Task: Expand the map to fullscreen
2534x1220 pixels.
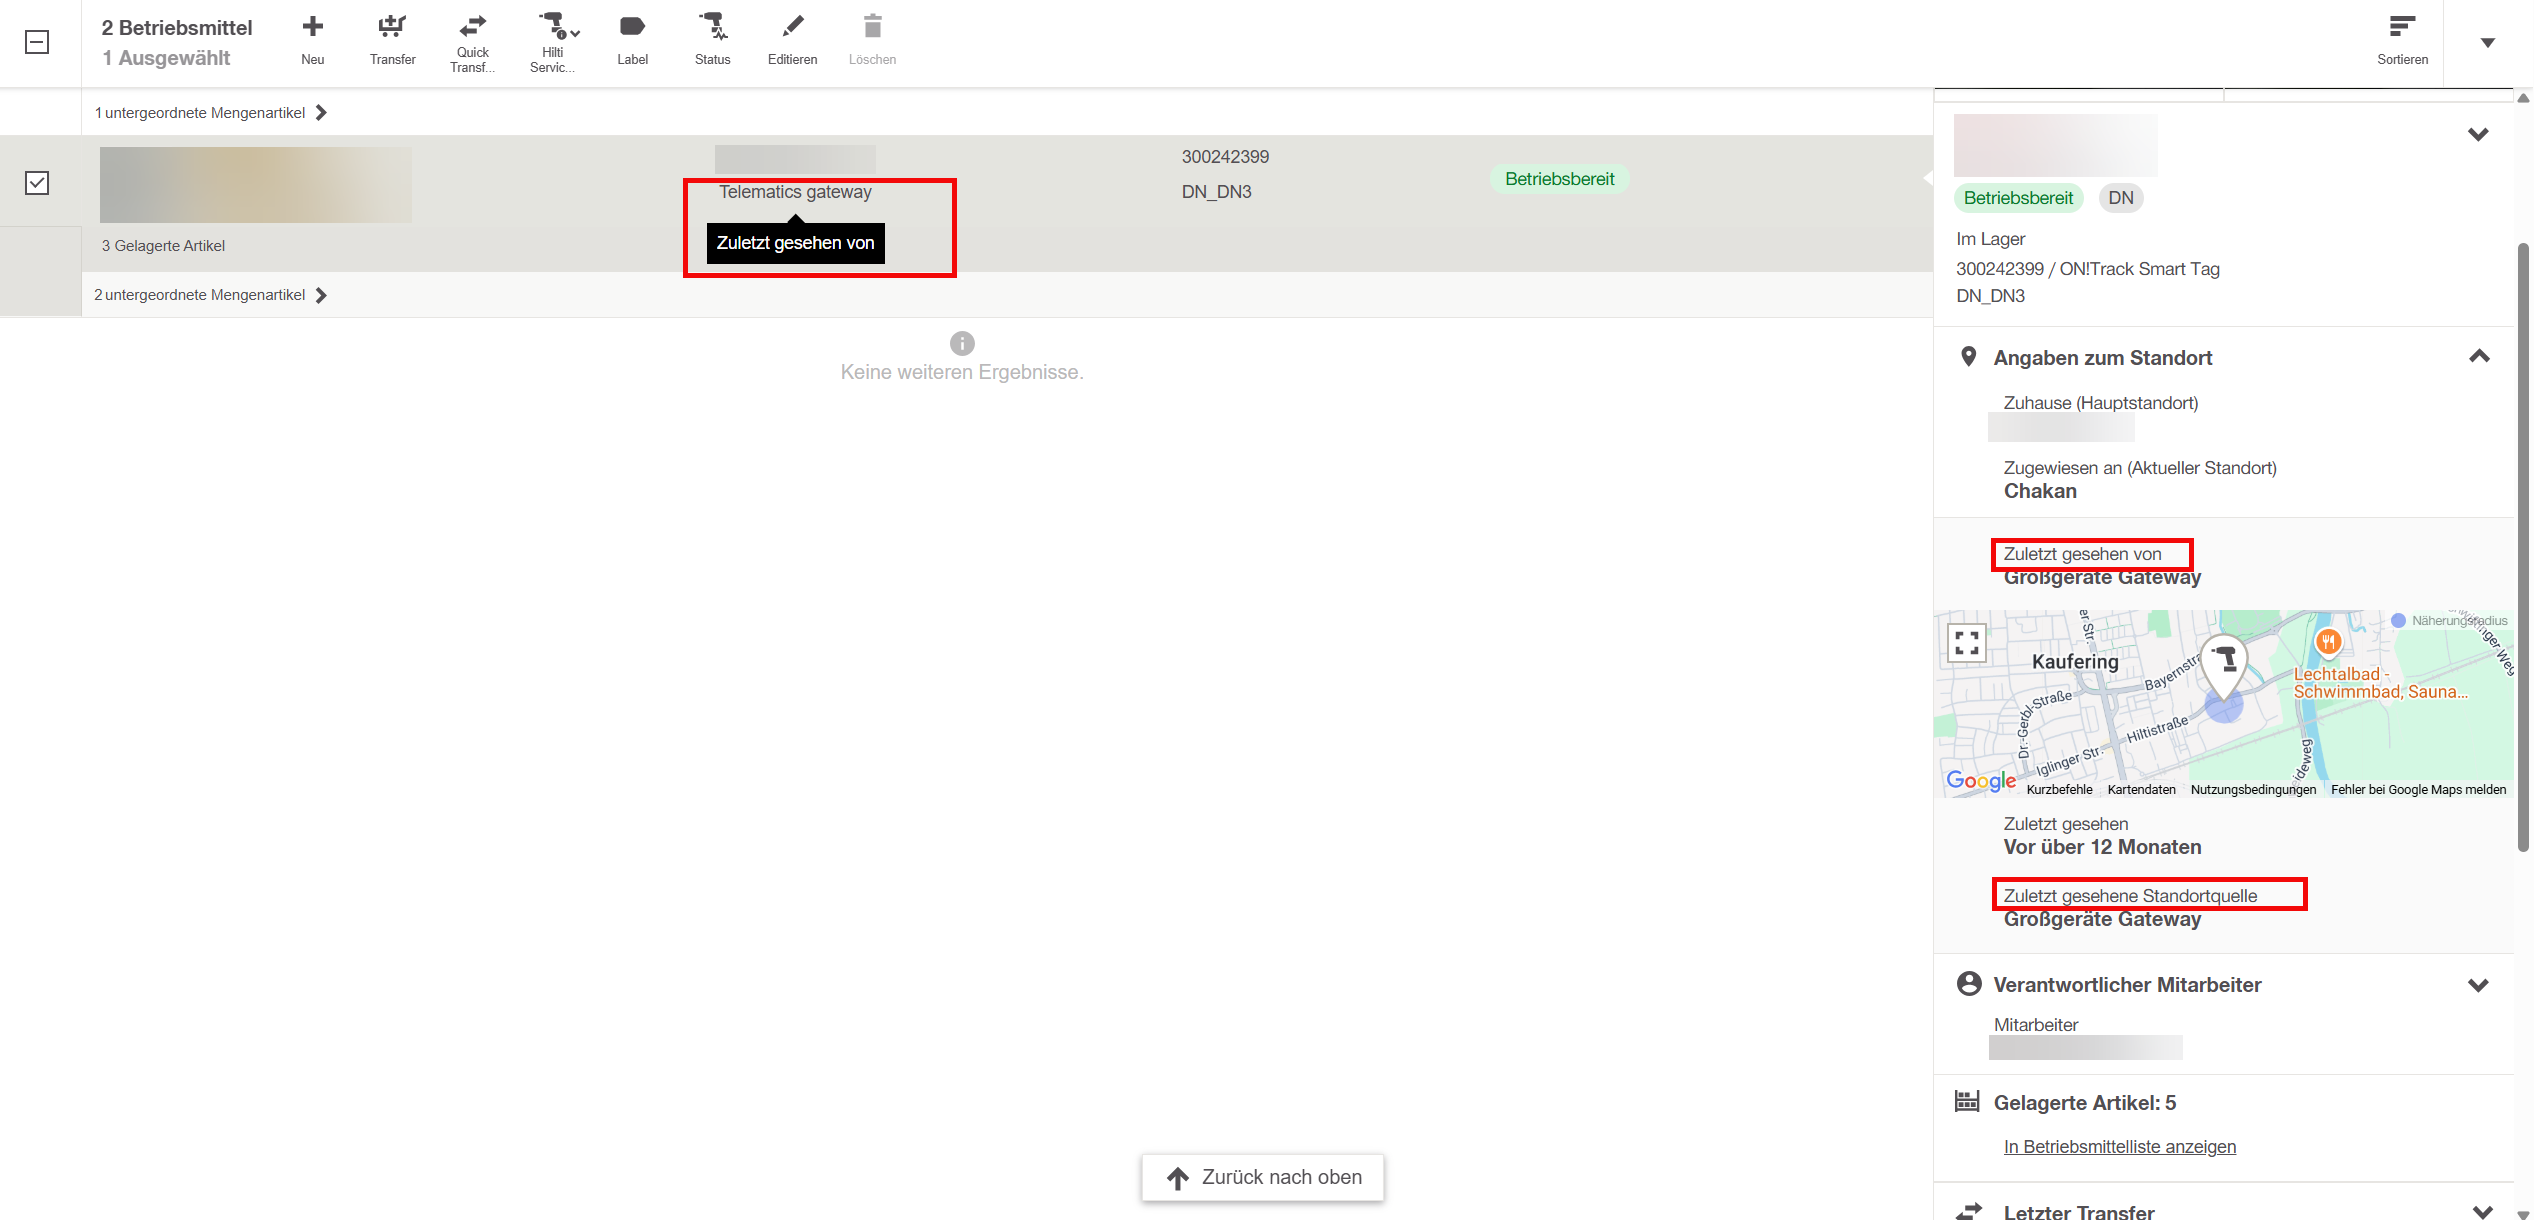Action: [1966, 642]
